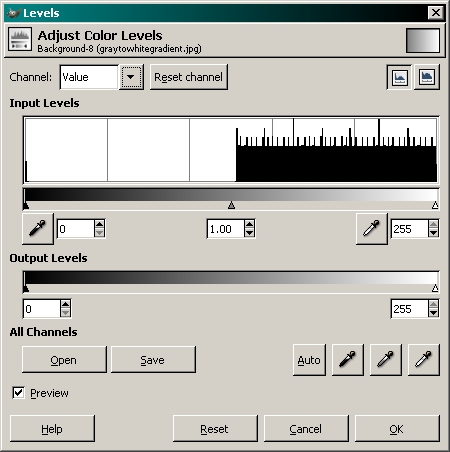Screen dimensions: 450x452
Task: Click the logarithmic histogram icon
Action: click(x=427, y=77)
